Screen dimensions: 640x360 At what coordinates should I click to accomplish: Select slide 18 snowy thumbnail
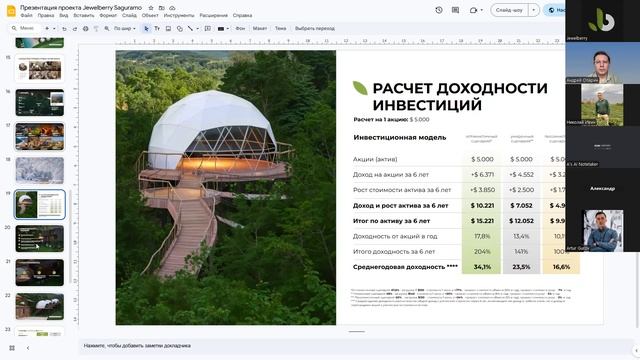coord(40,170)
